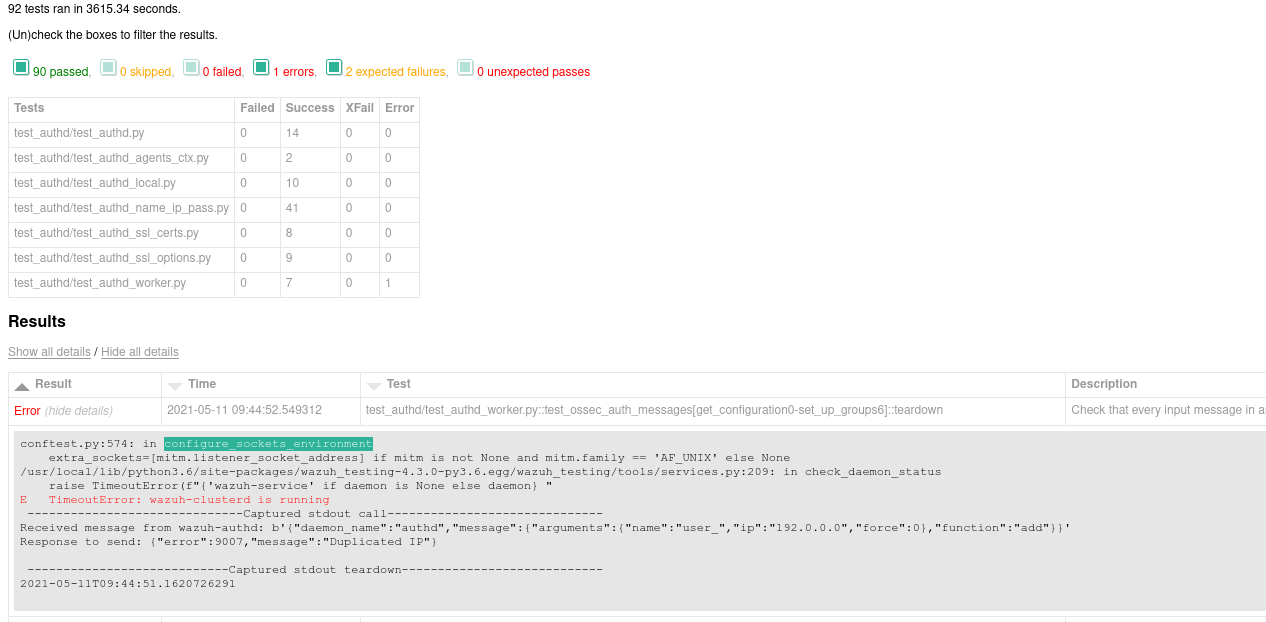Click test_authd/test_authd_ssl_certs.py row
The image size is (1266, 622).
106,233
